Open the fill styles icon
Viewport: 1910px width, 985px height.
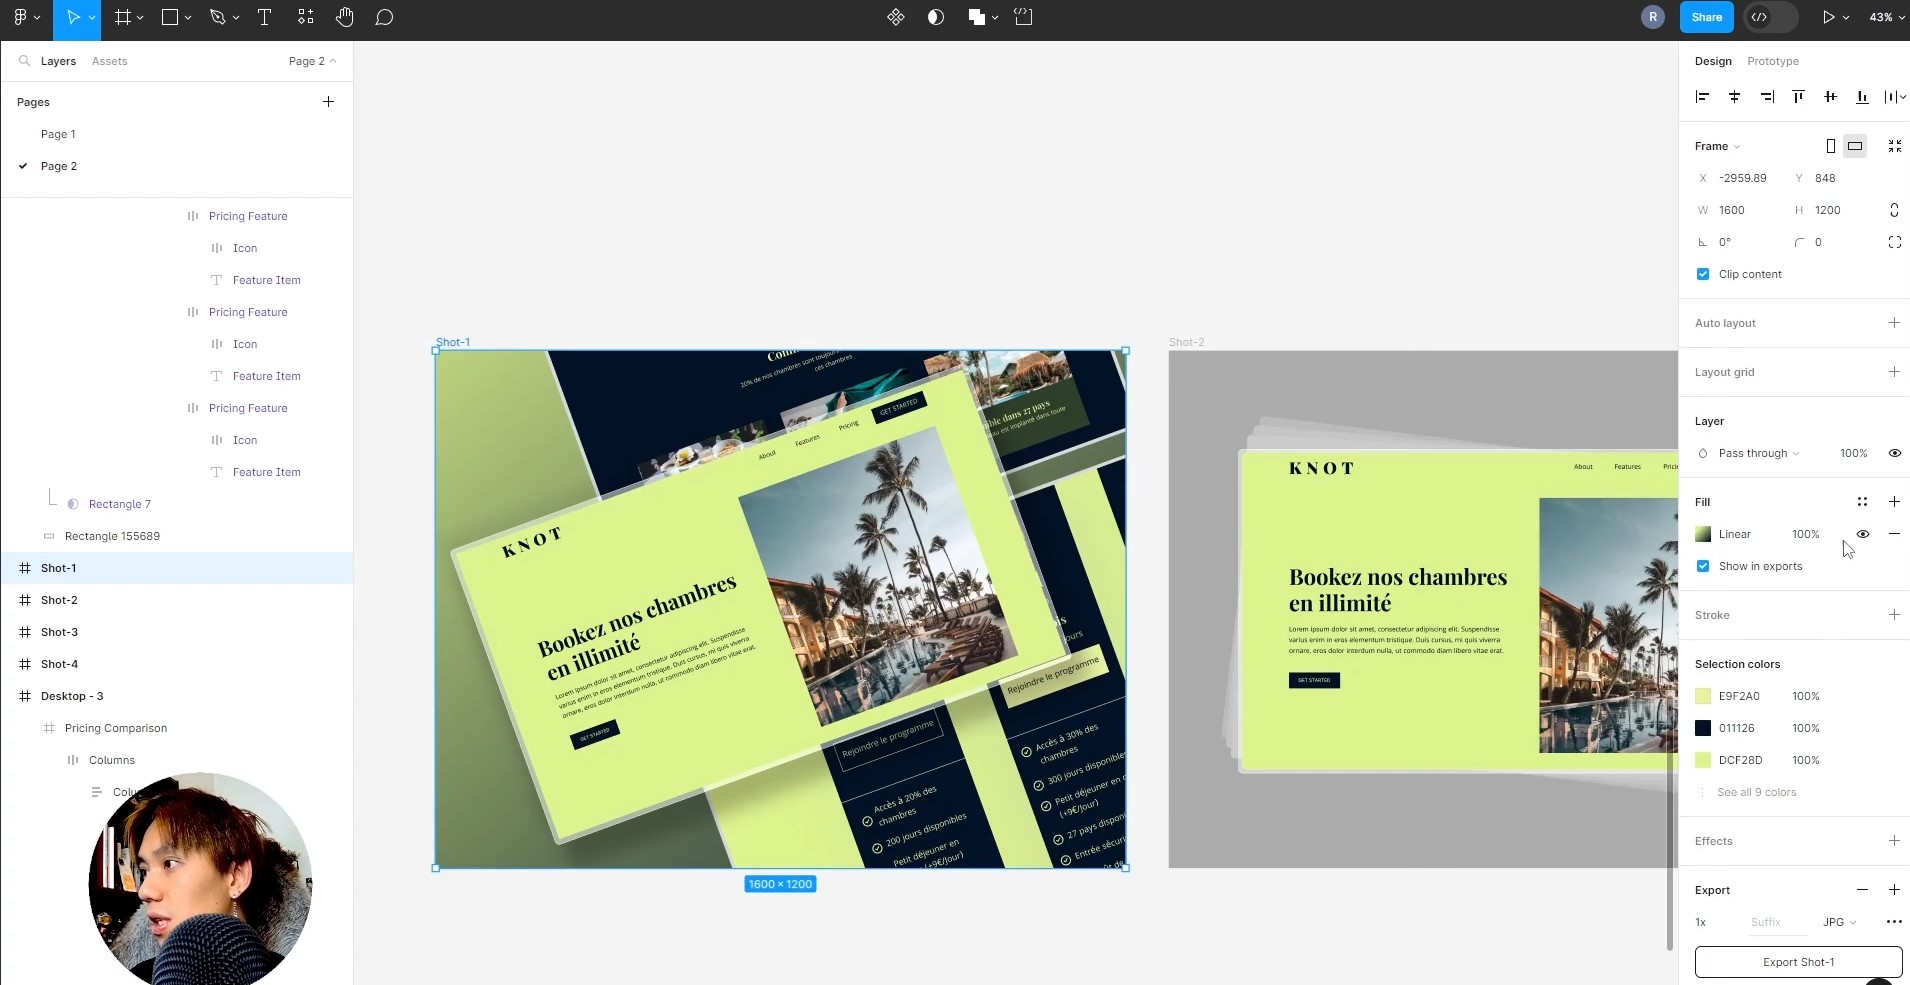coord(1862,502)
